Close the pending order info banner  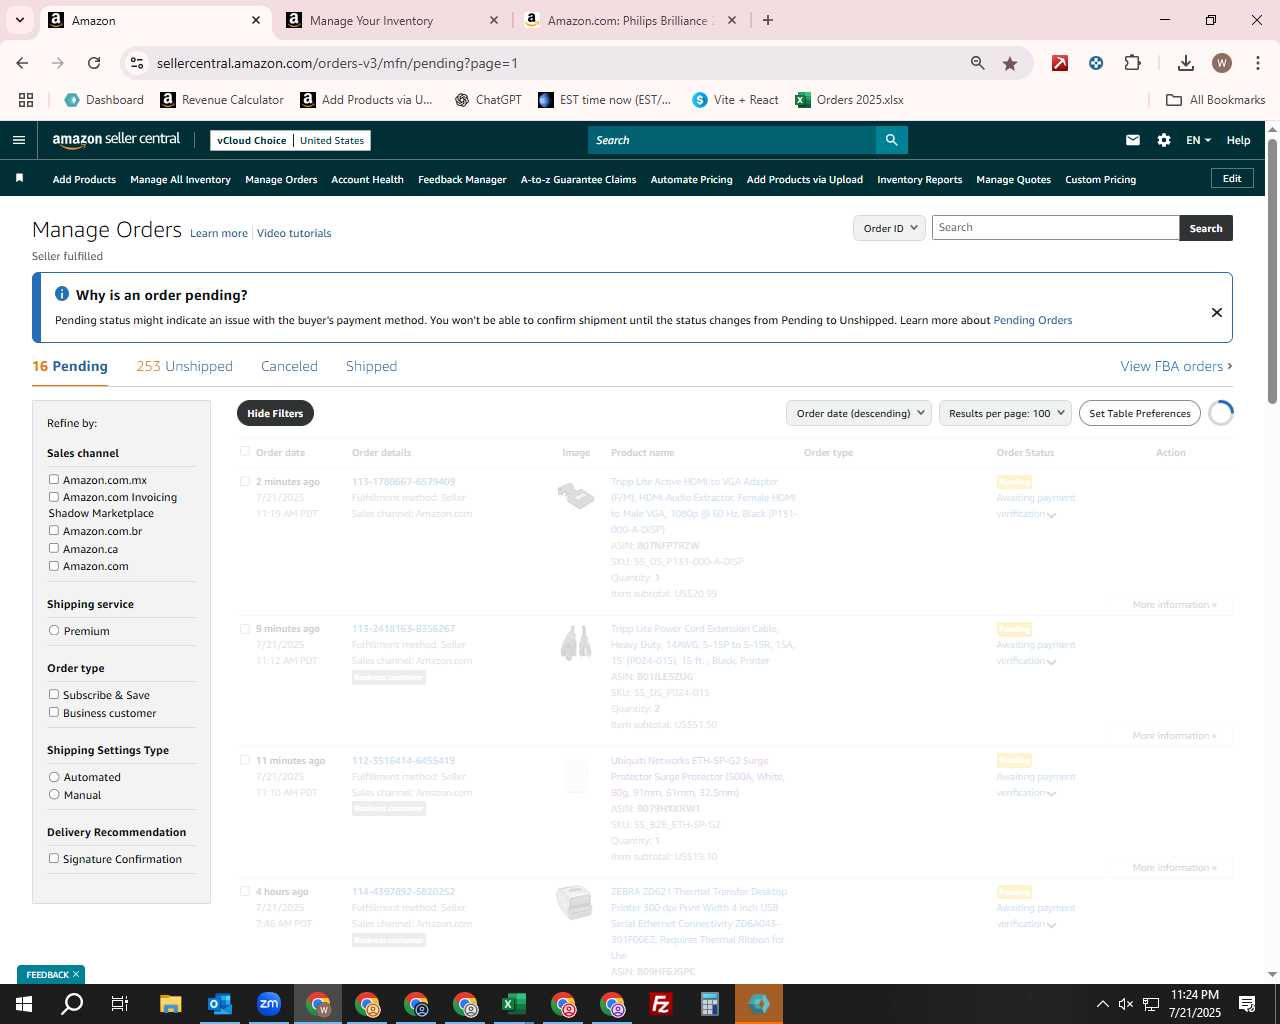[1217, 312]
